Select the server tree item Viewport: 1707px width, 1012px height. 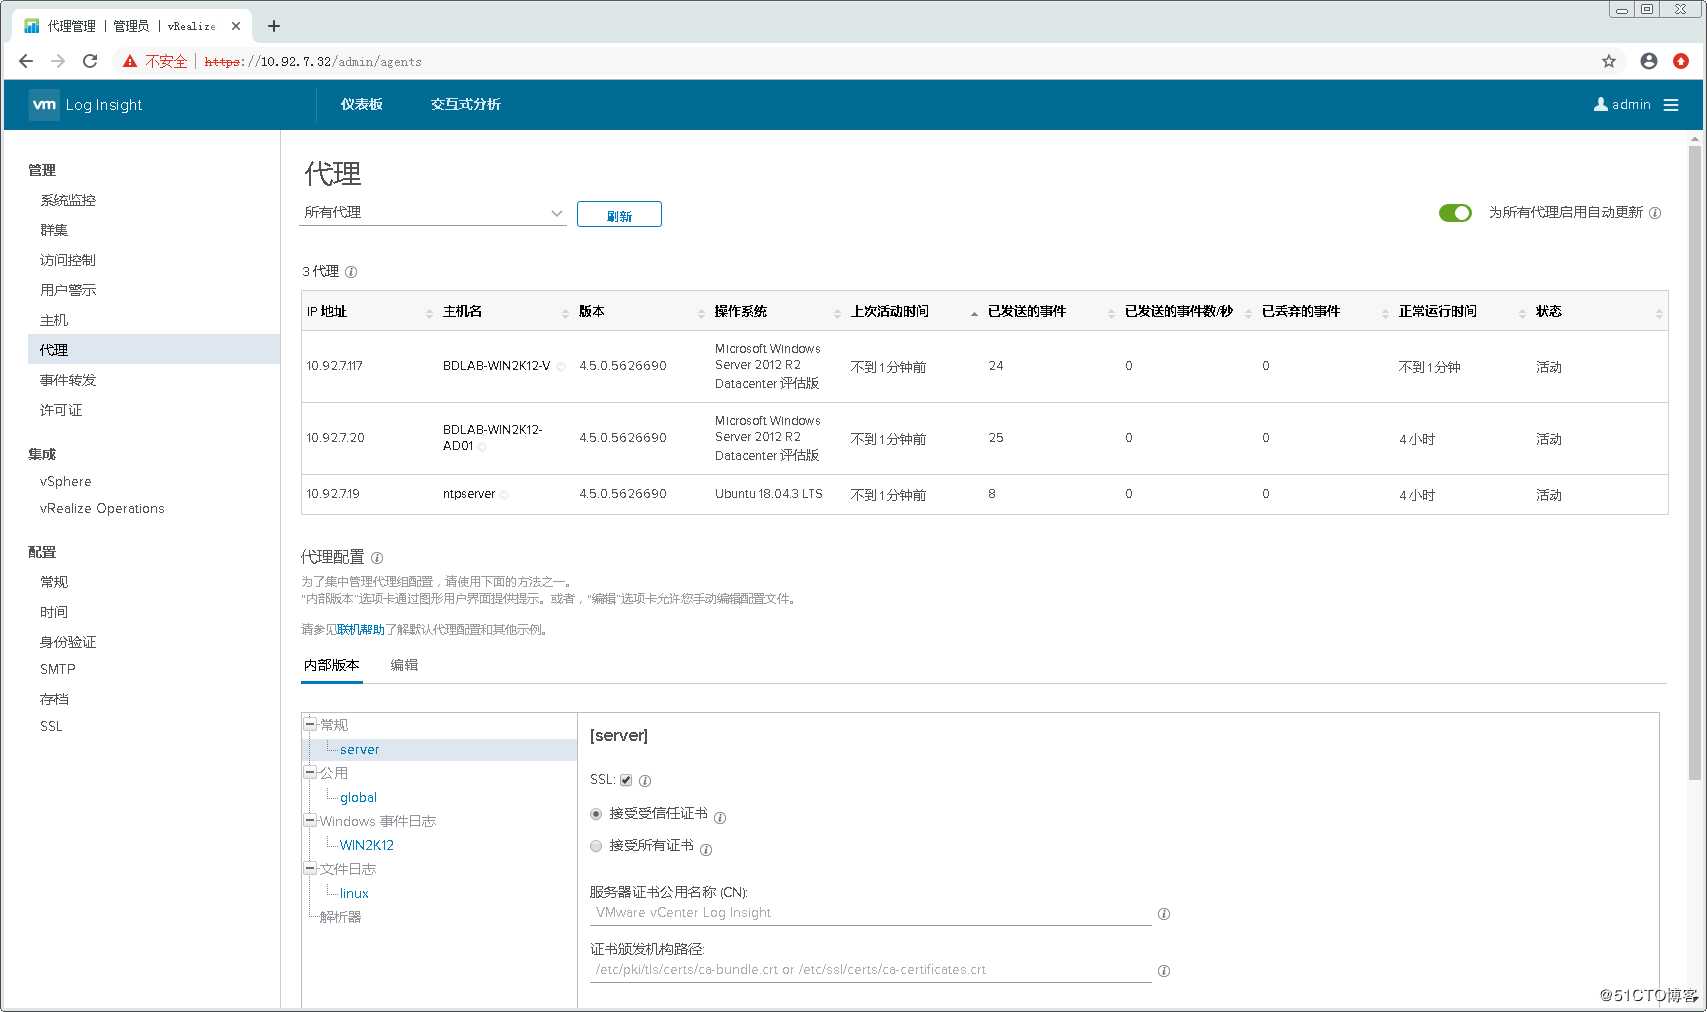tap(359, 749)
